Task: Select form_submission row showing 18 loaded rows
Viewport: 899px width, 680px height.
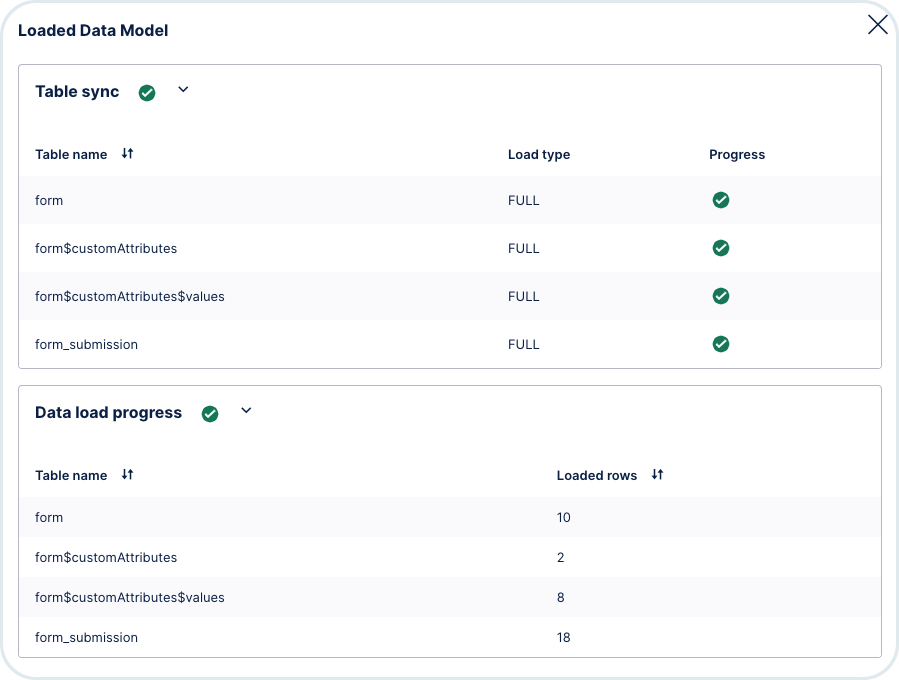Action: pos(450,637)
